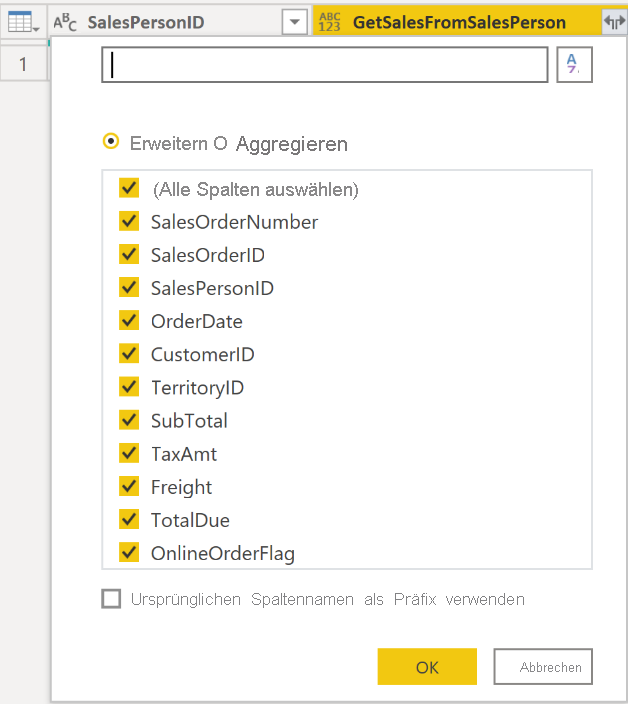628x704 pixels.
Task: Select row number 1
Action: (x=24, y=66)
